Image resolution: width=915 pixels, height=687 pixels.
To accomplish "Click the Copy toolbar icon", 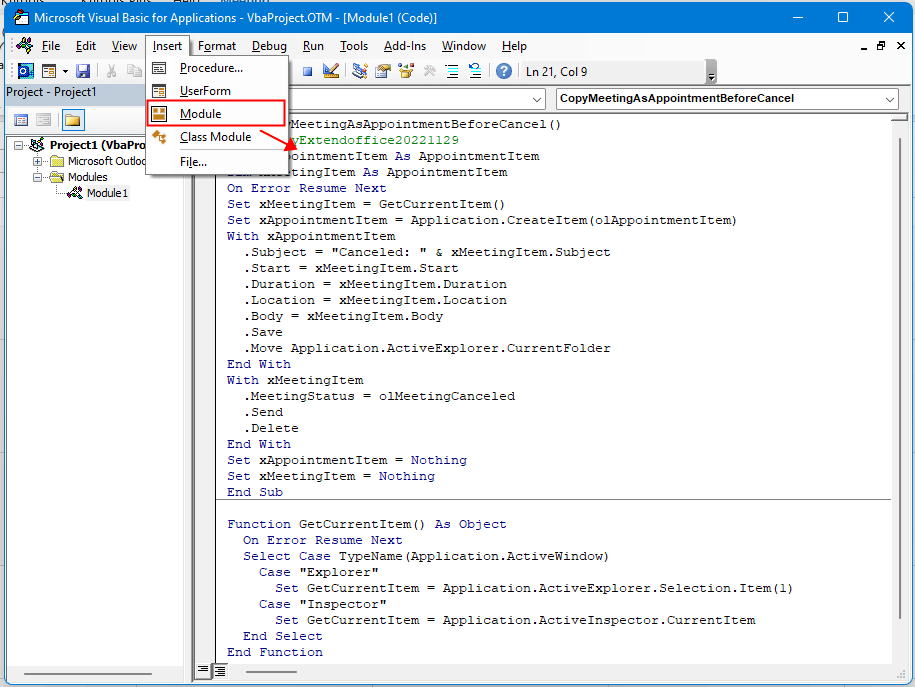I will (134, 71).
